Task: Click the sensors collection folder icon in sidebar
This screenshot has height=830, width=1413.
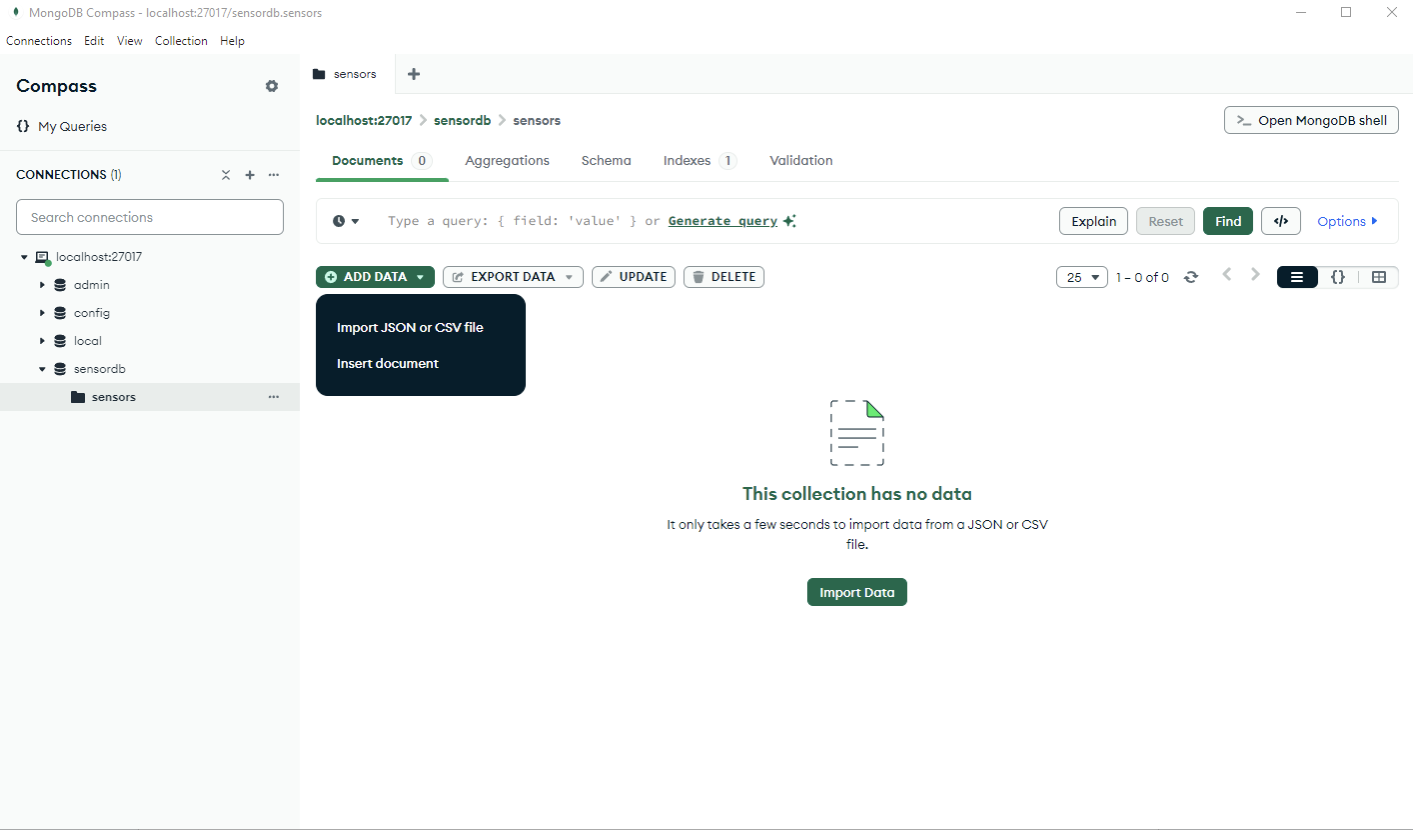Action: [x=78, y=397]
